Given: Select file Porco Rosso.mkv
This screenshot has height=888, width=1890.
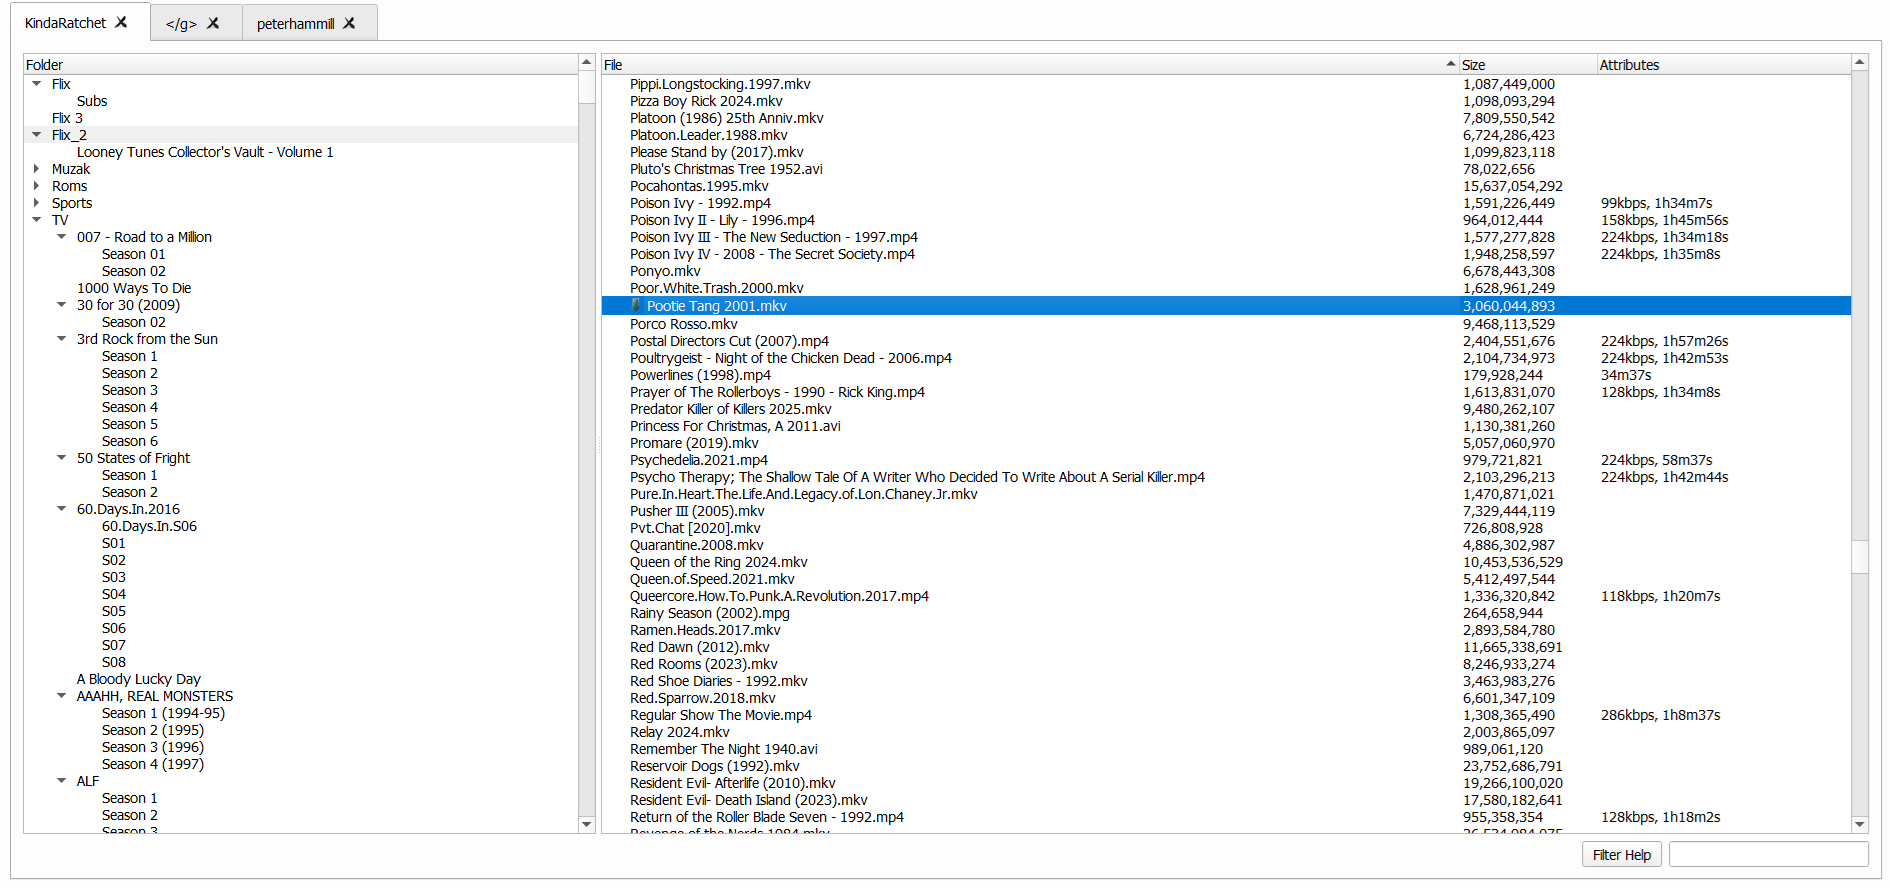Looking at the screenshot, I should (684, 324).
